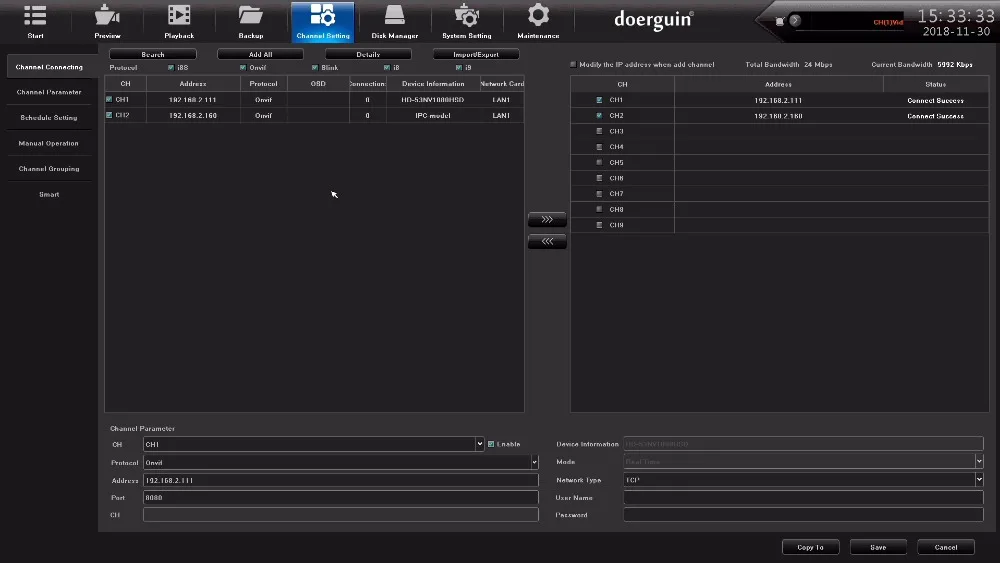
Task: Switch to Manual Operation tab
Action: tap(49, 143)
